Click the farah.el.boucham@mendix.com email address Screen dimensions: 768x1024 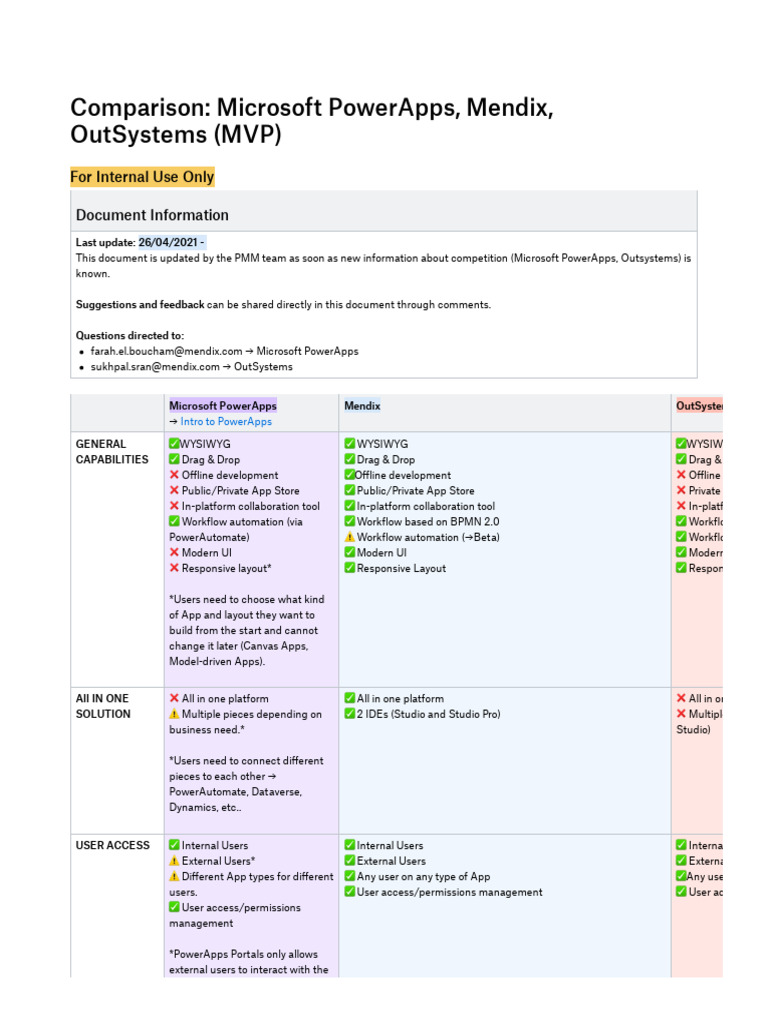point(166,351)
